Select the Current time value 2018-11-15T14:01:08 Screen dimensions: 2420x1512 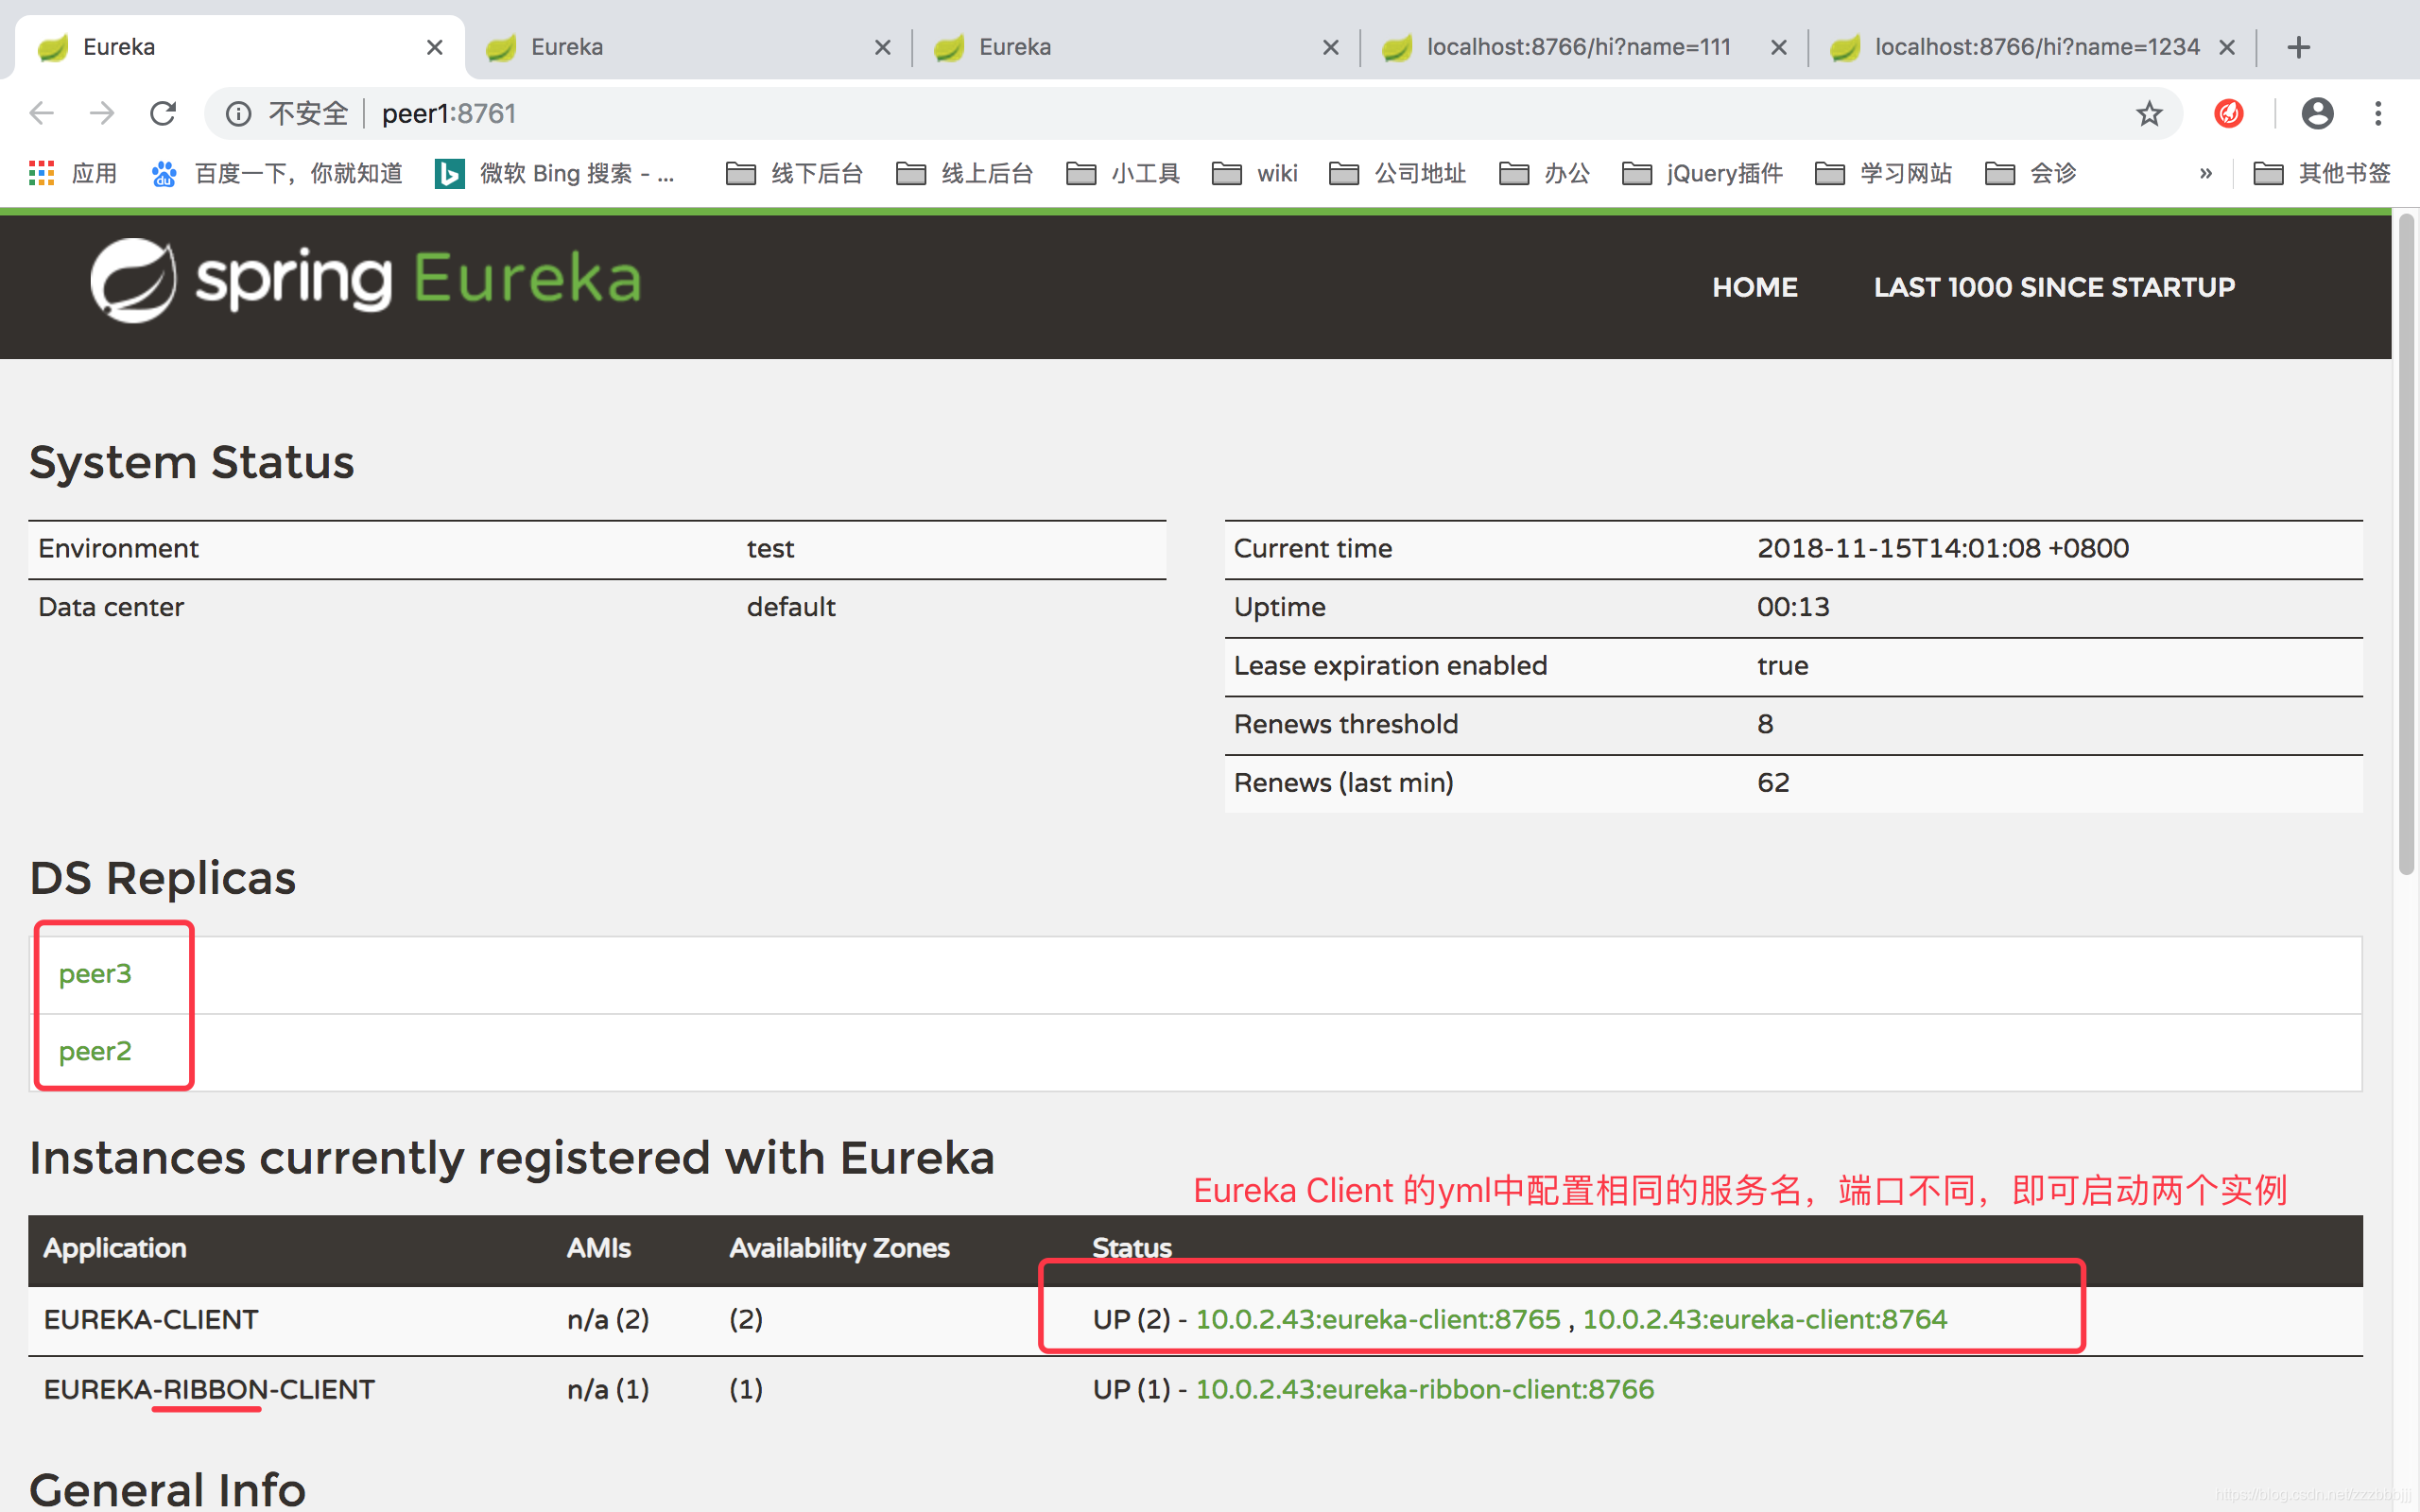pos(1943,548)
